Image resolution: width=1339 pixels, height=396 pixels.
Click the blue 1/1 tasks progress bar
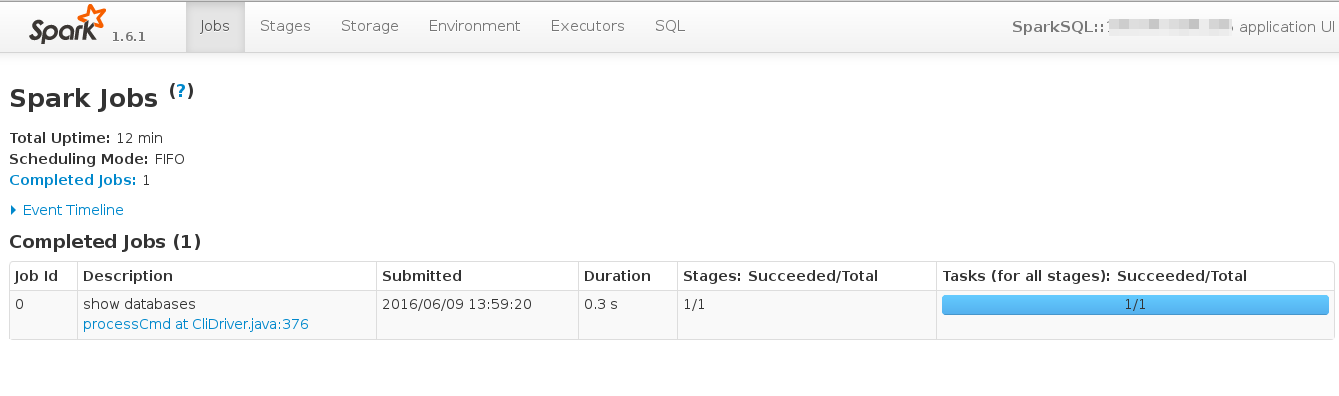pyautogui.click(x=1135, y=305)
